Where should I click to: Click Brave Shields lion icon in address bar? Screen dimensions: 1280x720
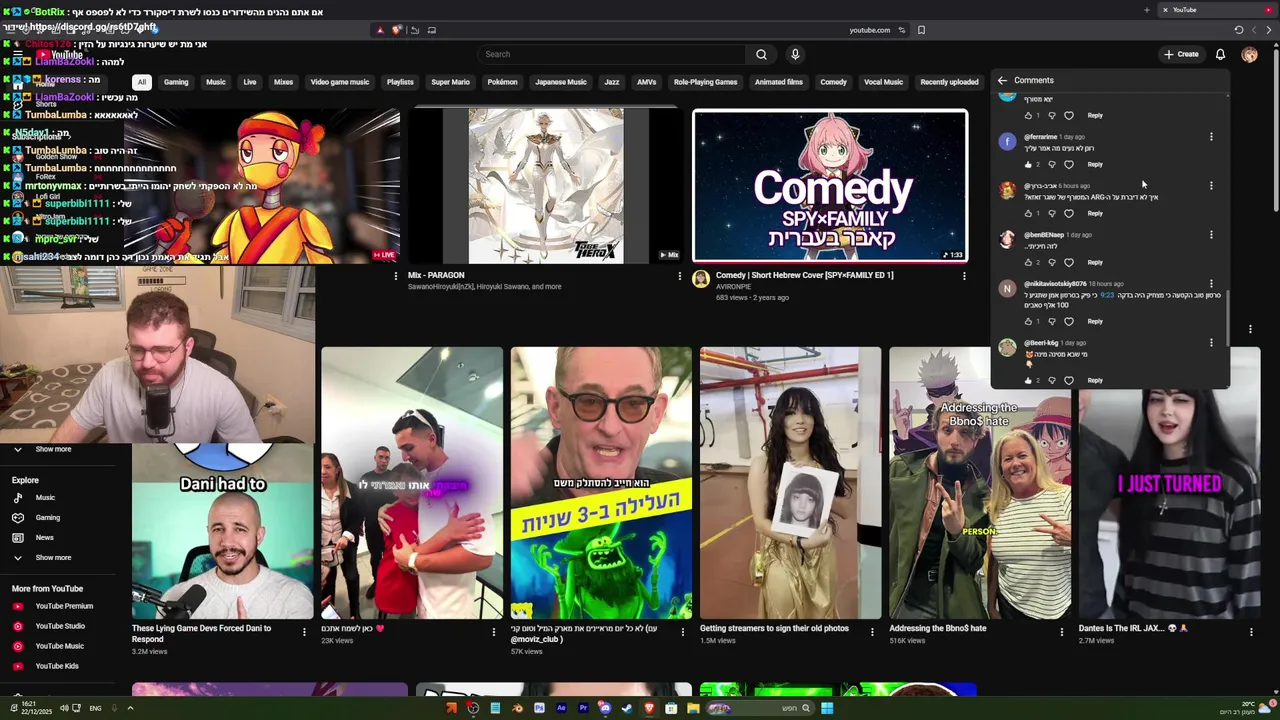pos(396,30)
